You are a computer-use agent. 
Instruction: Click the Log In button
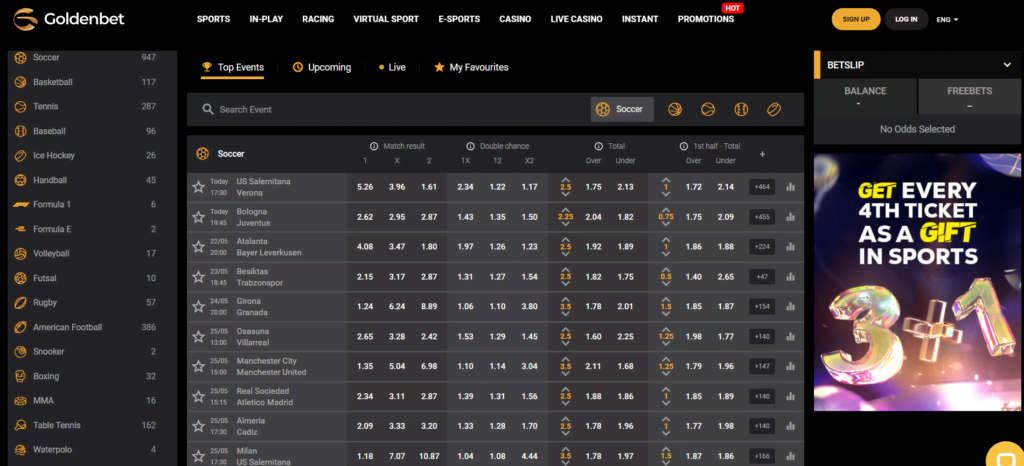click(x=906, y=20)
